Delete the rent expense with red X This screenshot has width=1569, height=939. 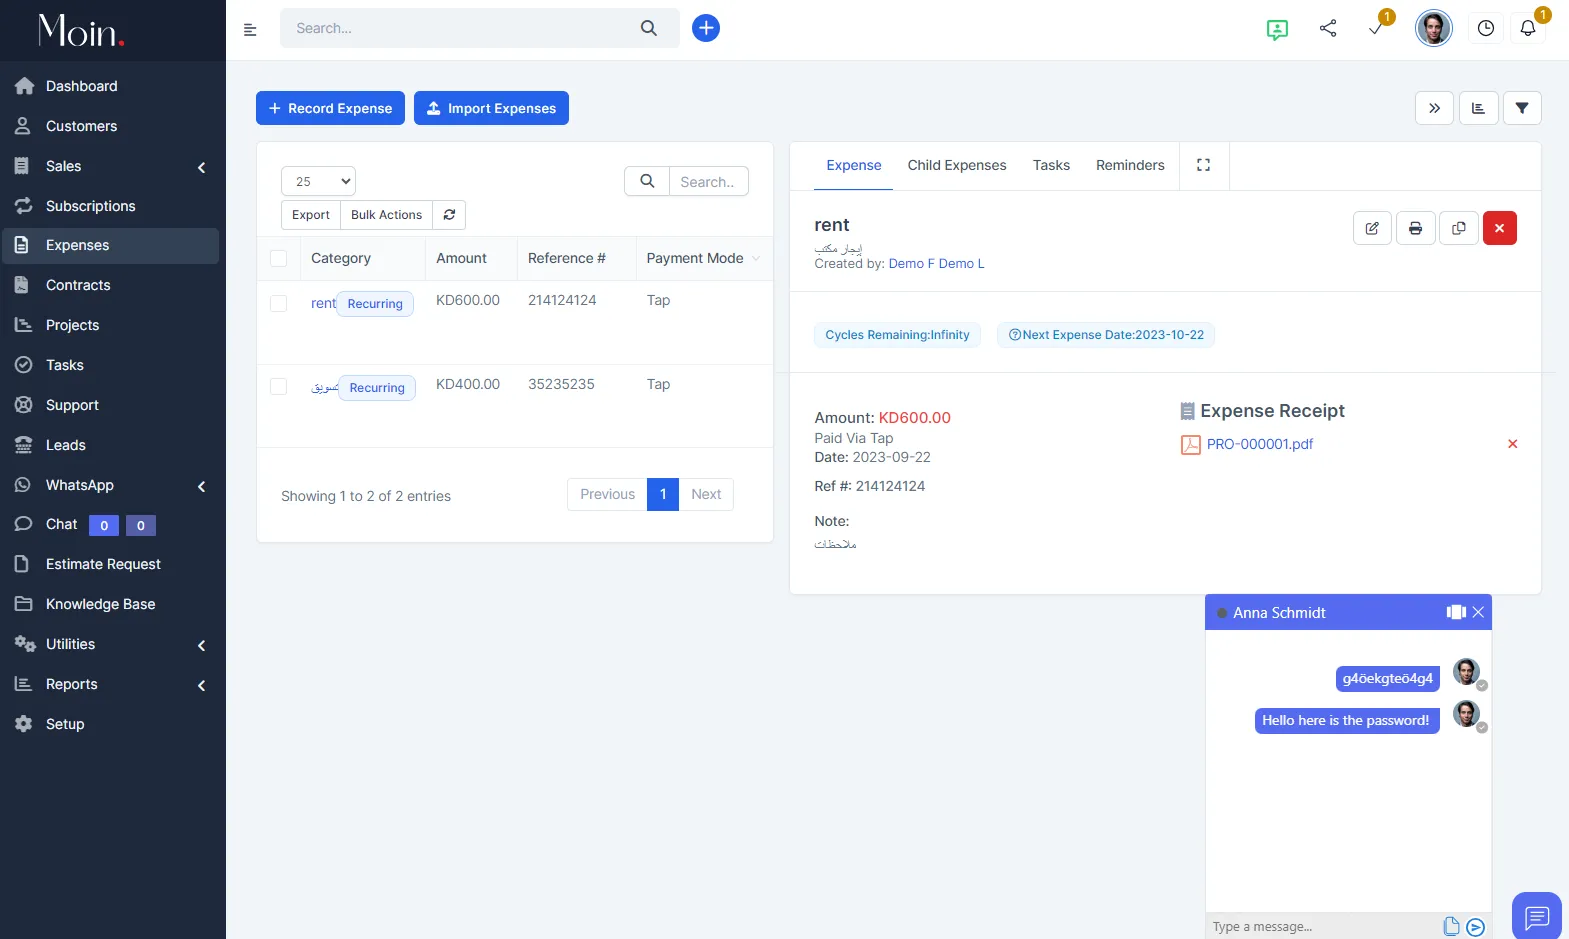pos(1500,228)
